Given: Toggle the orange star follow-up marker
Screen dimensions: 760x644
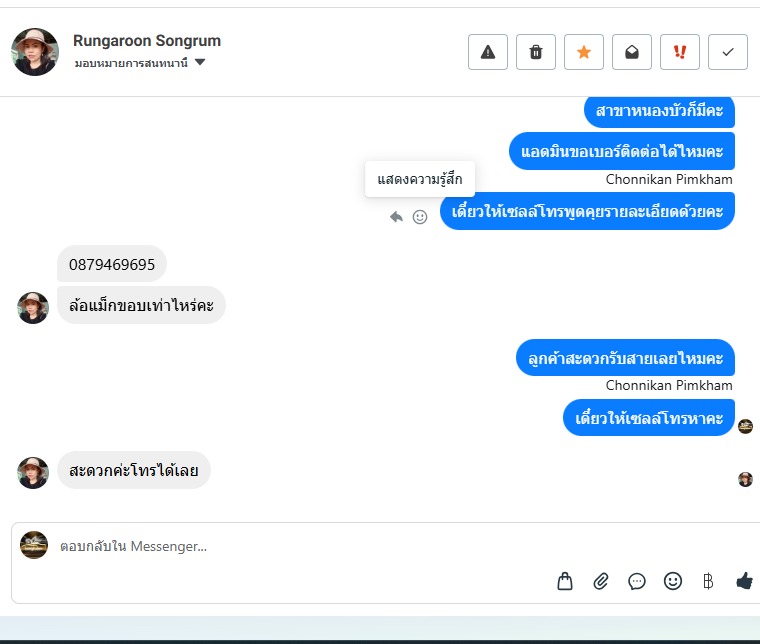Looking at the screenshot, I should [584, 52].
